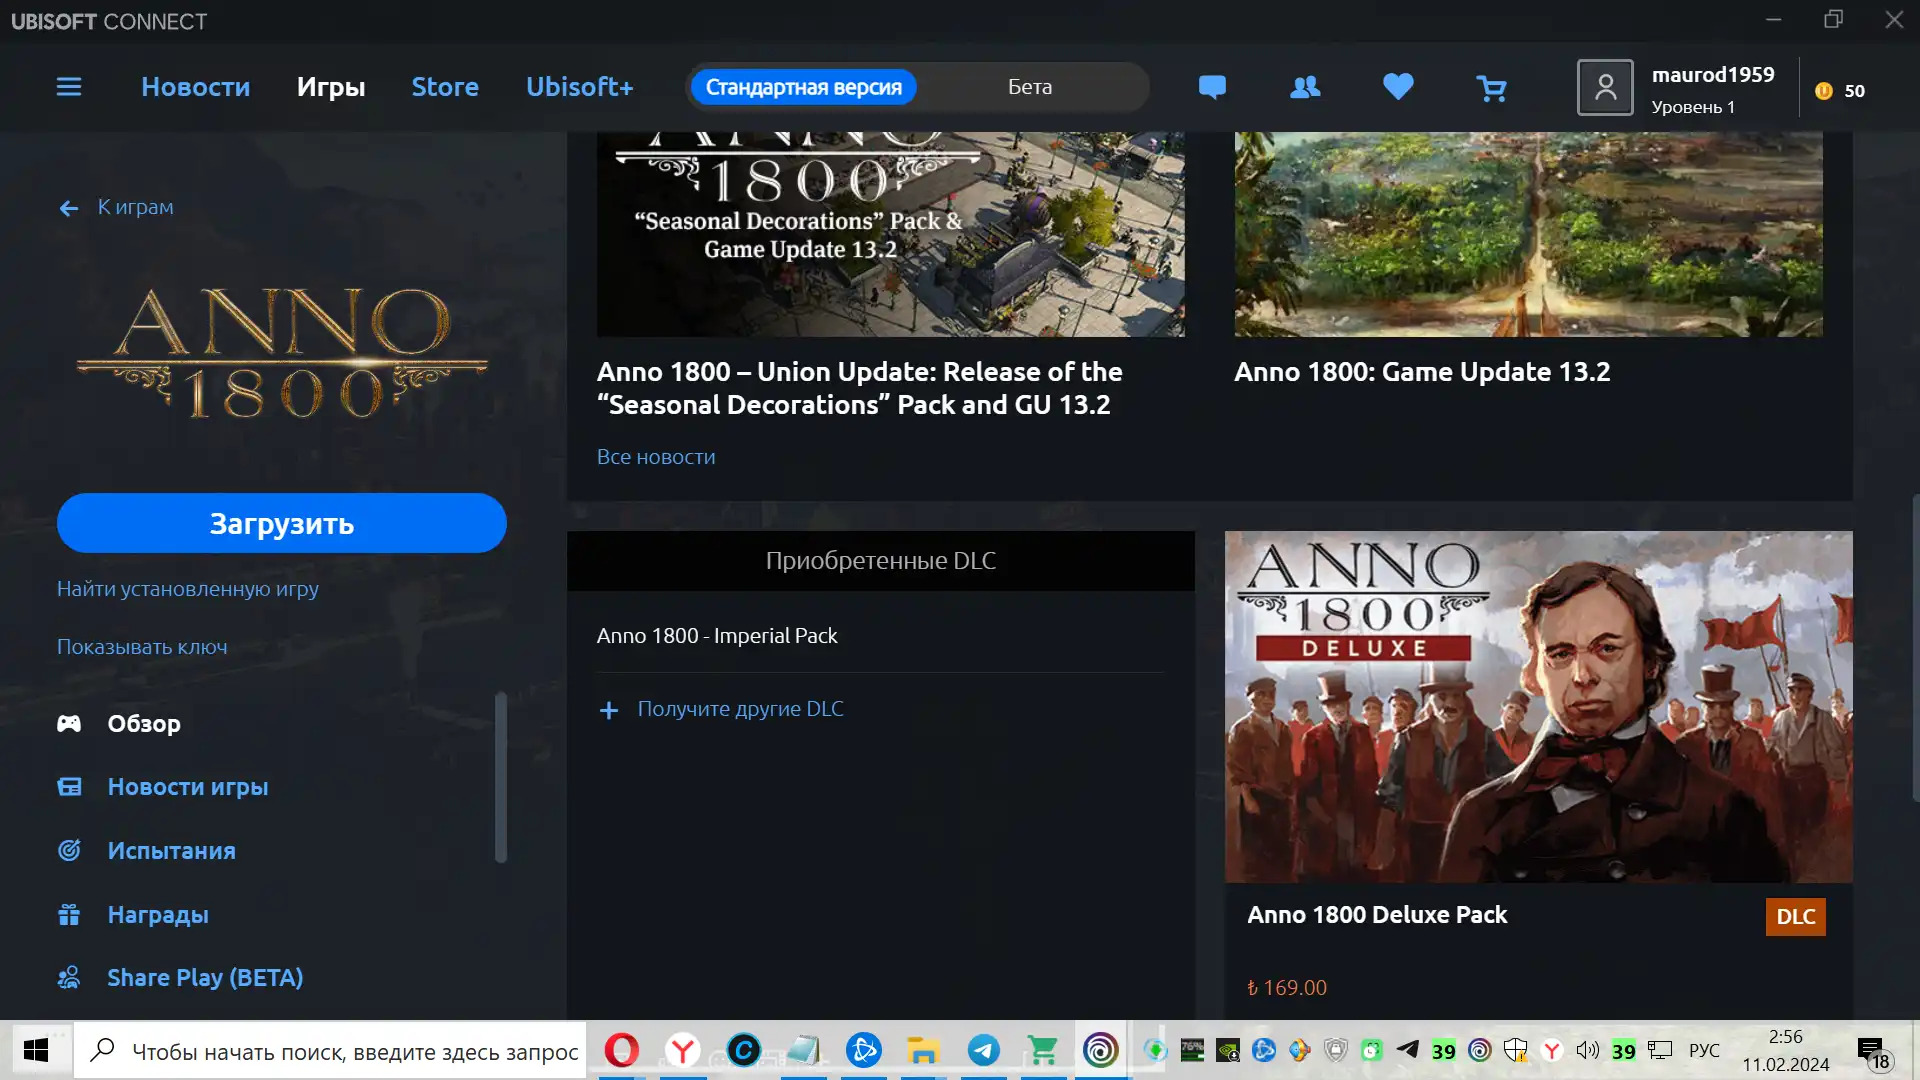Switch РУС input language indicator
Viewport: 1920px width, 1080px height.
point(1704,1051)
